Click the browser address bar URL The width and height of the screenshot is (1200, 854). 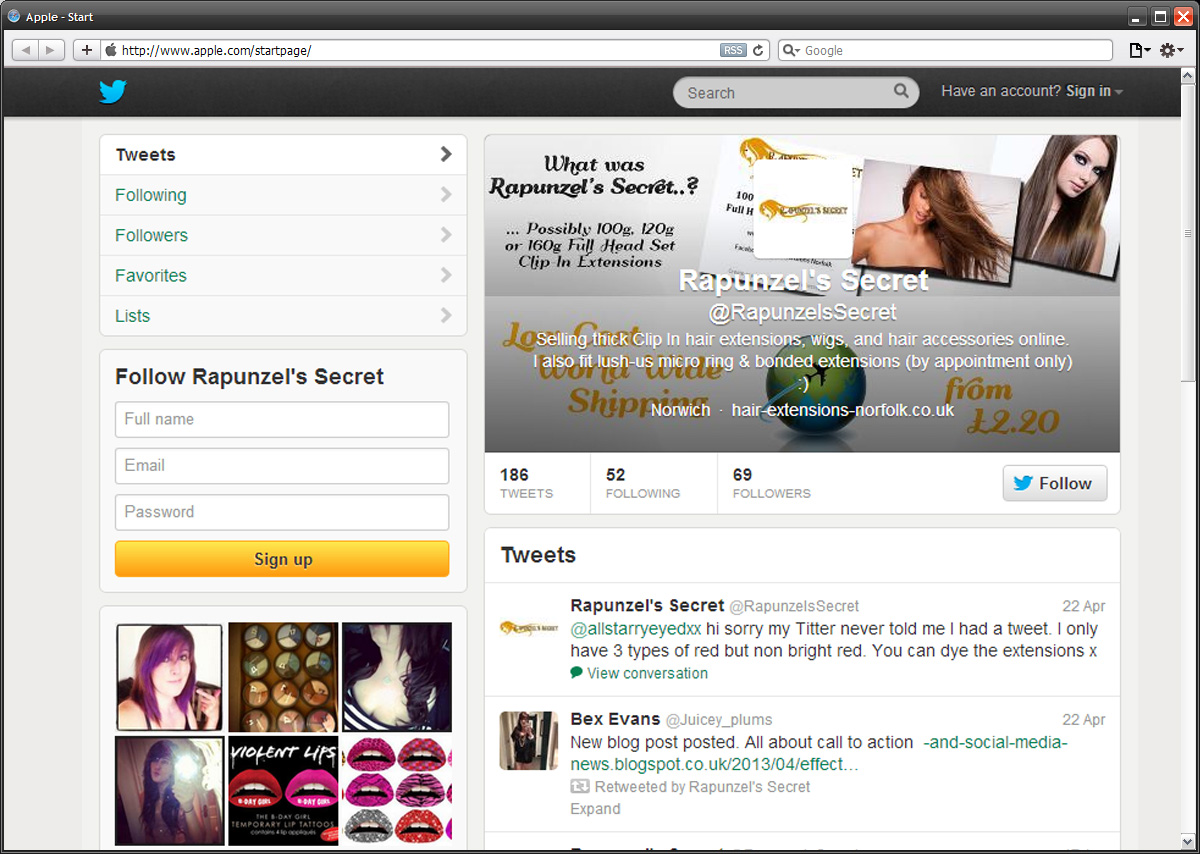(217, 50)
